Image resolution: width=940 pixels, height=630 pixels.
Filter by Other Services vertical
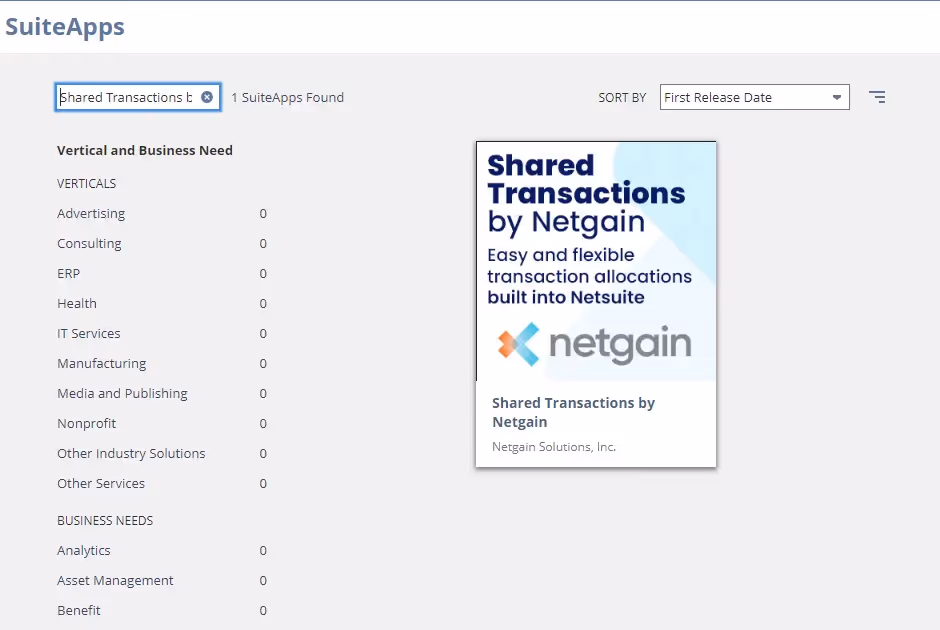(101, 483)
